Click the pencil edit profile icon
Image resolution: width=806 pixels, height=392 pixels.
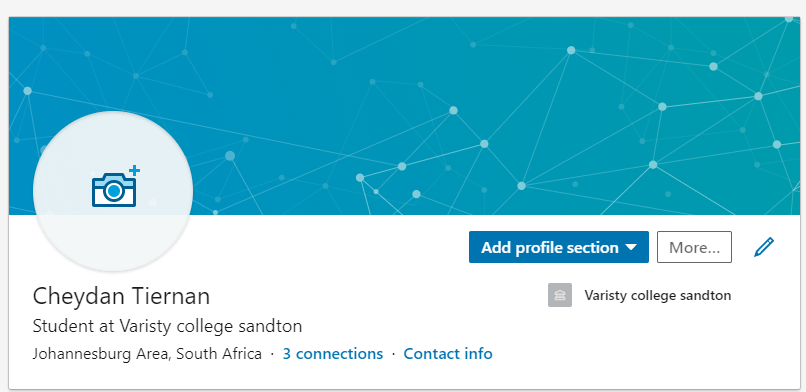[764, 247]
